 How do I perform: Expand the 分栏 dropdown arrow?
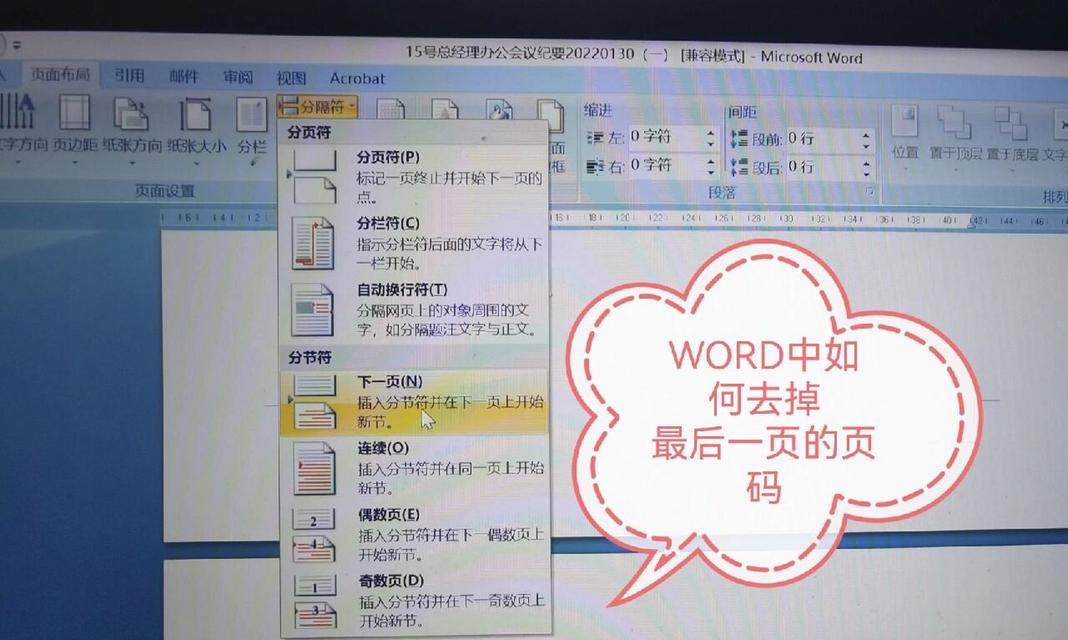252,163
